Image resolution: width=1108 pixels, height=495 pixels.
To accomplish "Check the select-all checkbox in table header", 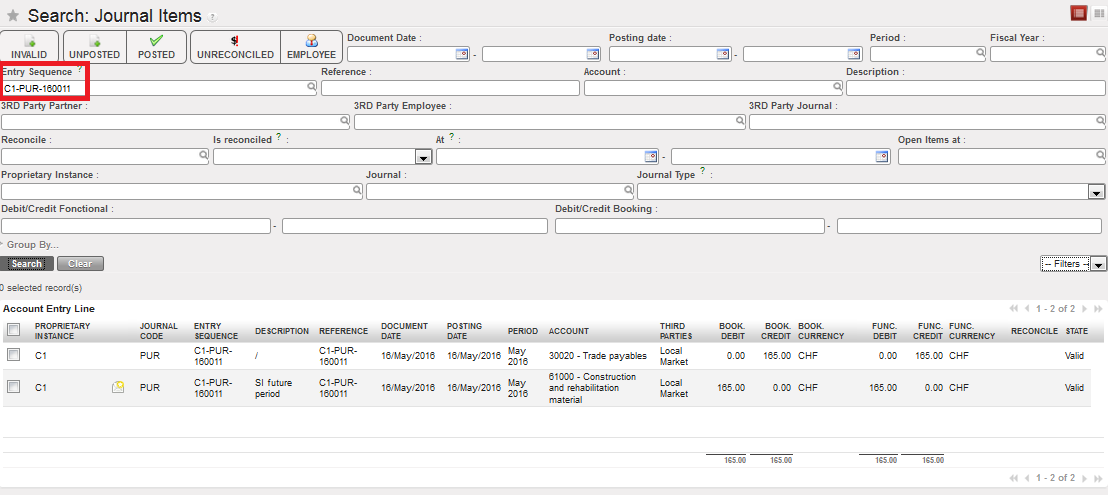I will [x=13, y=330].
